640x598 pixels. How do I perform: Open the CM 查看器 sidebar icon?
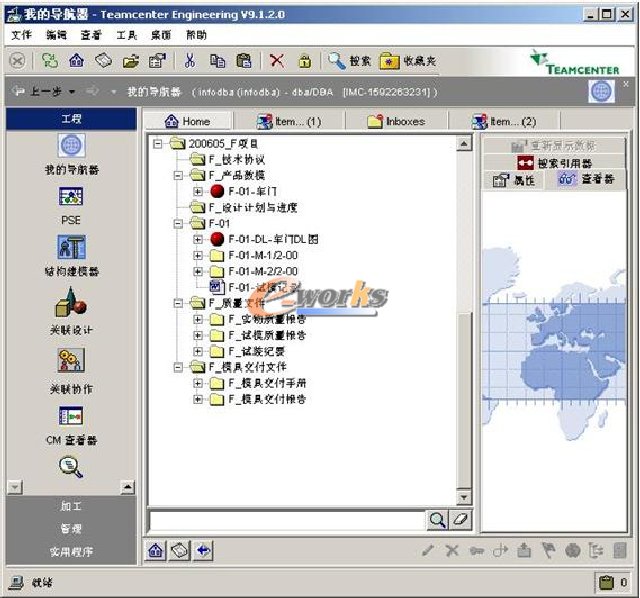pyautogui.click(x=71, y=415)
